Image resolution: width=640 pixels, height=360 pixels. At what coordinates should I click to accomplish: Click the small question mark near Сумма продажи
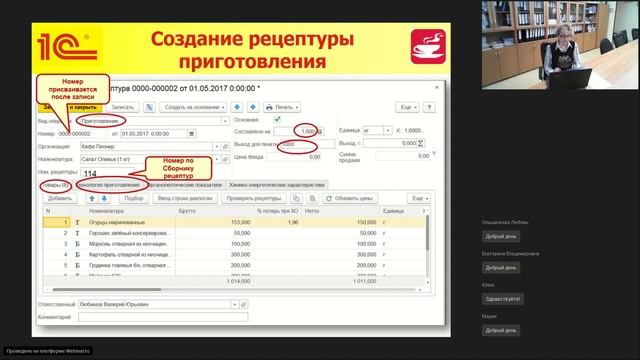click(x=434, y=154)
